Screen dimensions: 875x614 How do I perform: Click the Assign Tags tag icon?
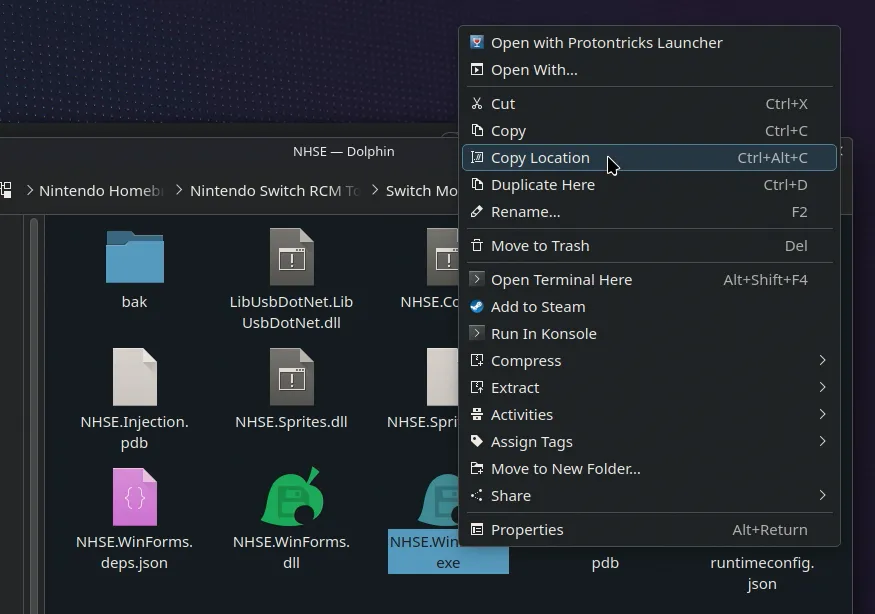477,442
